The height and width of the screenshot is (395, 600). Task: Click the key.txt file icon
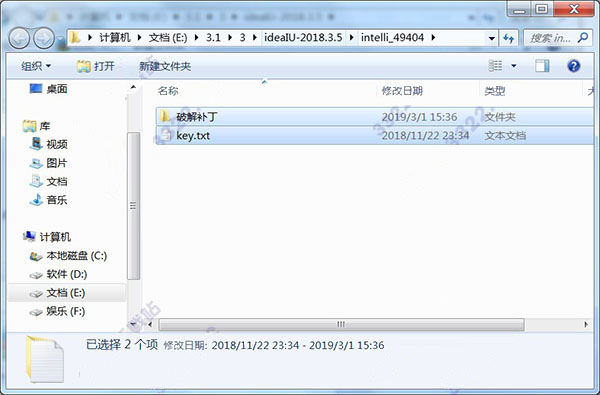pyautogui.click(x=165, y=135)
